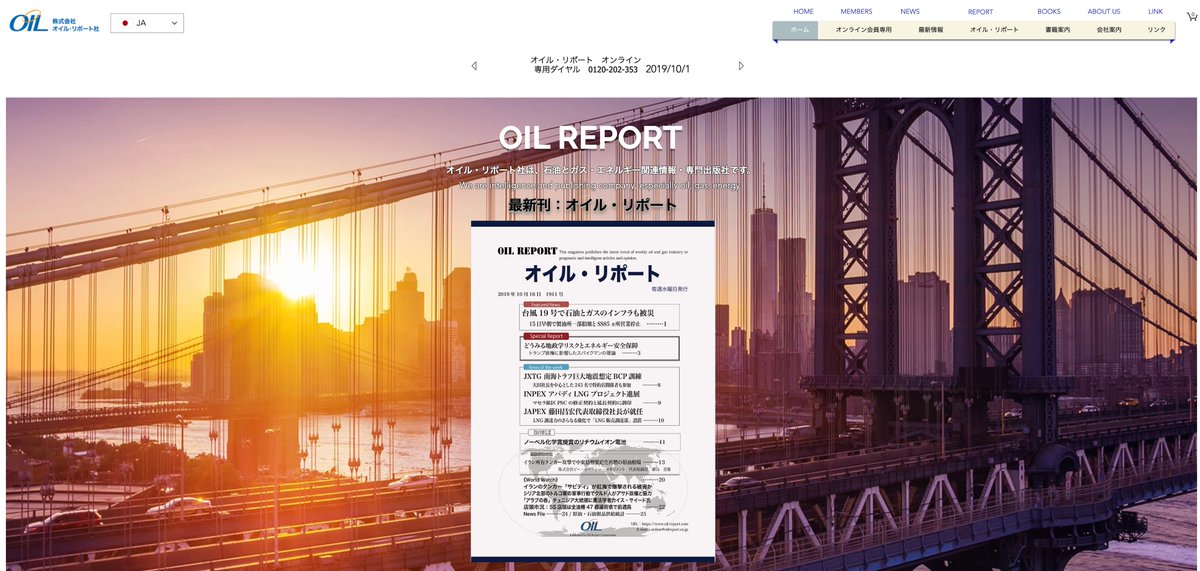Click the OIL REPORT hero title

click(x=591, y=138)
